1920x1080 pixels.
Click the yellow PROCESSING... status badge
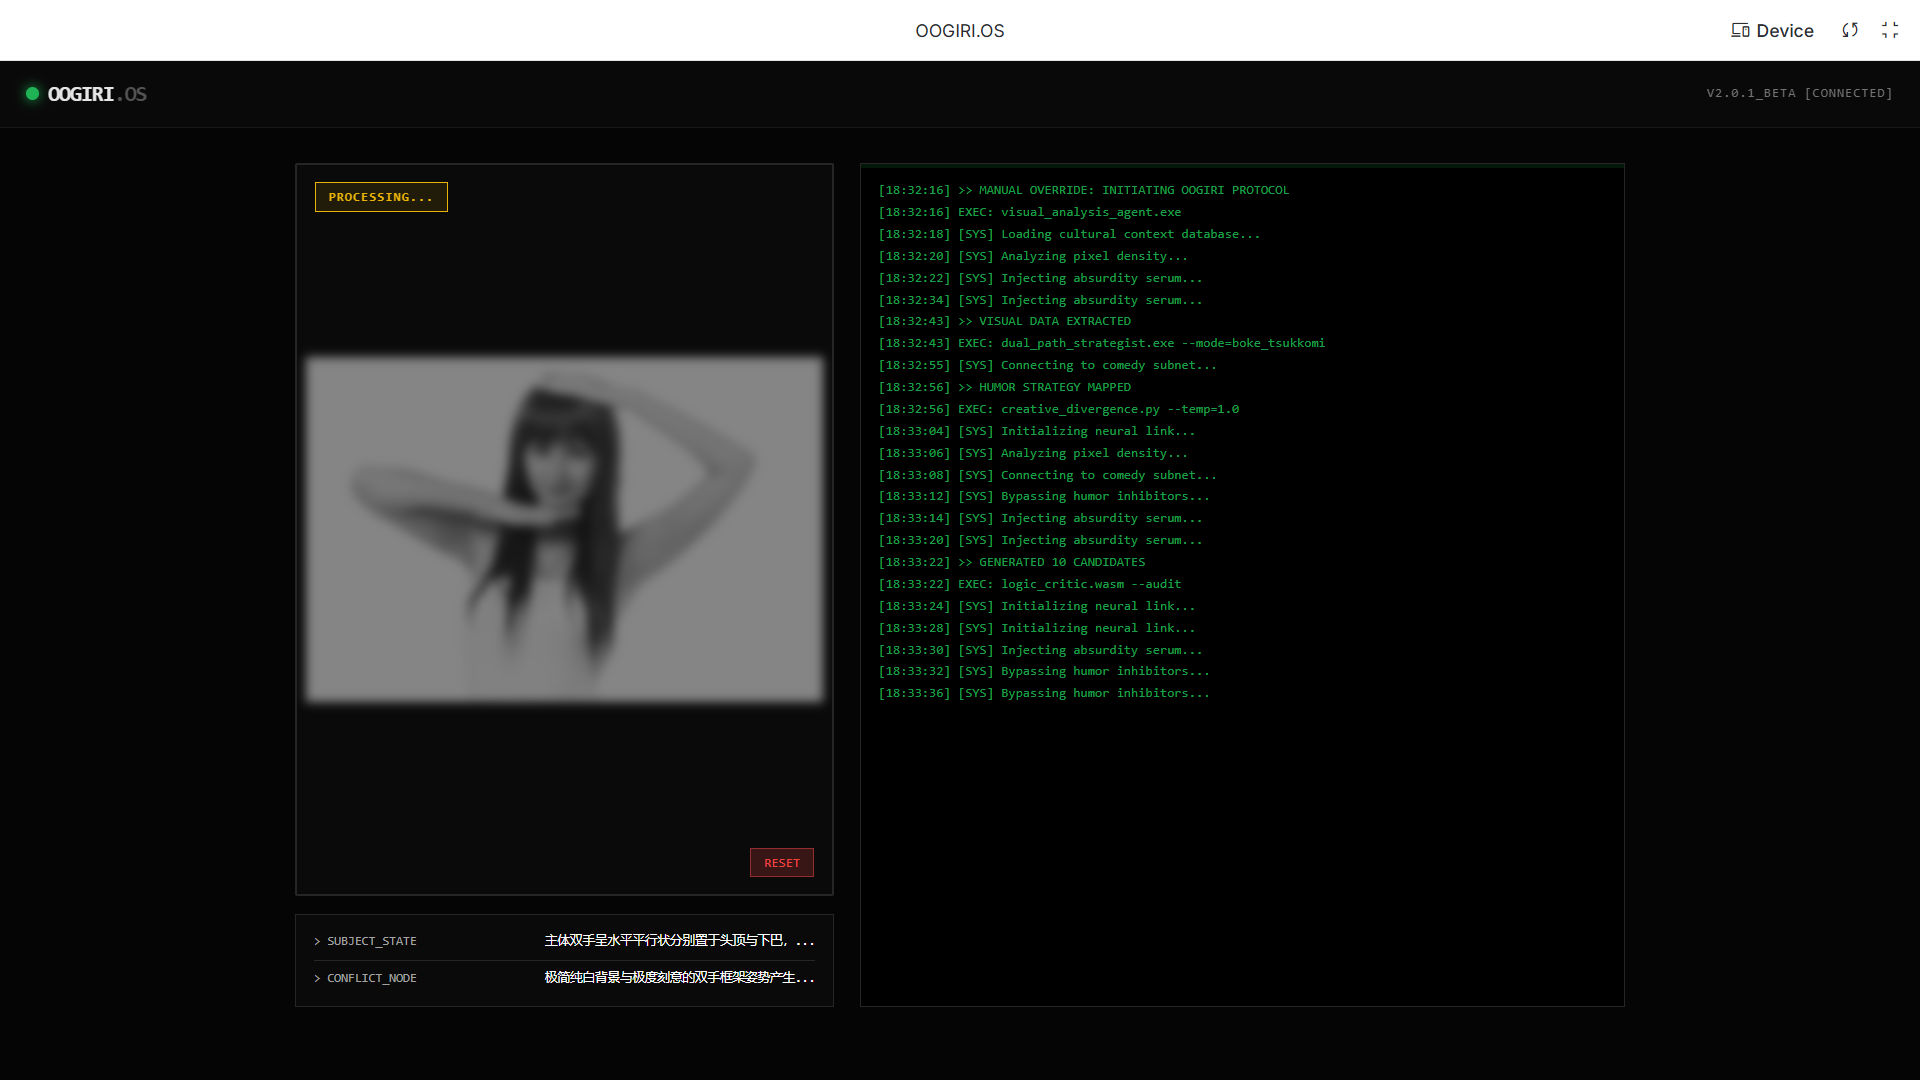point(381,197)
